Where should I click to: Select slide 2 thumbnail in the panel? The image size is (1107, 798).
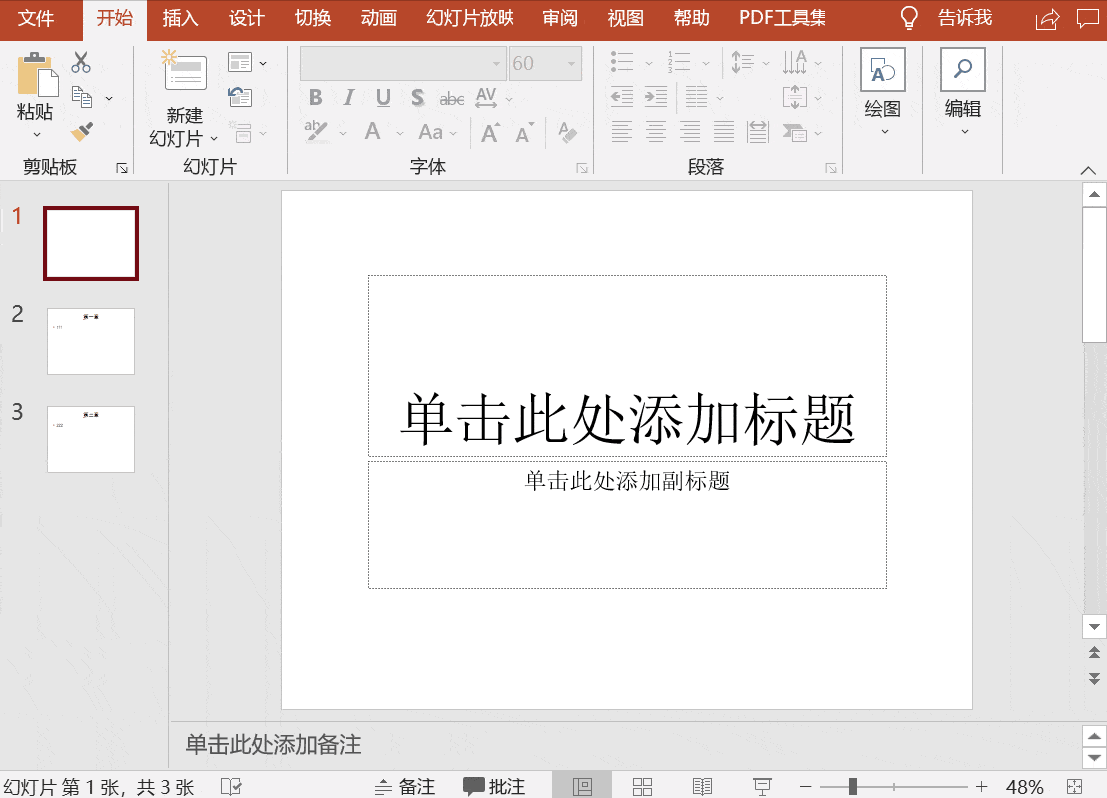tap(90, 341)
